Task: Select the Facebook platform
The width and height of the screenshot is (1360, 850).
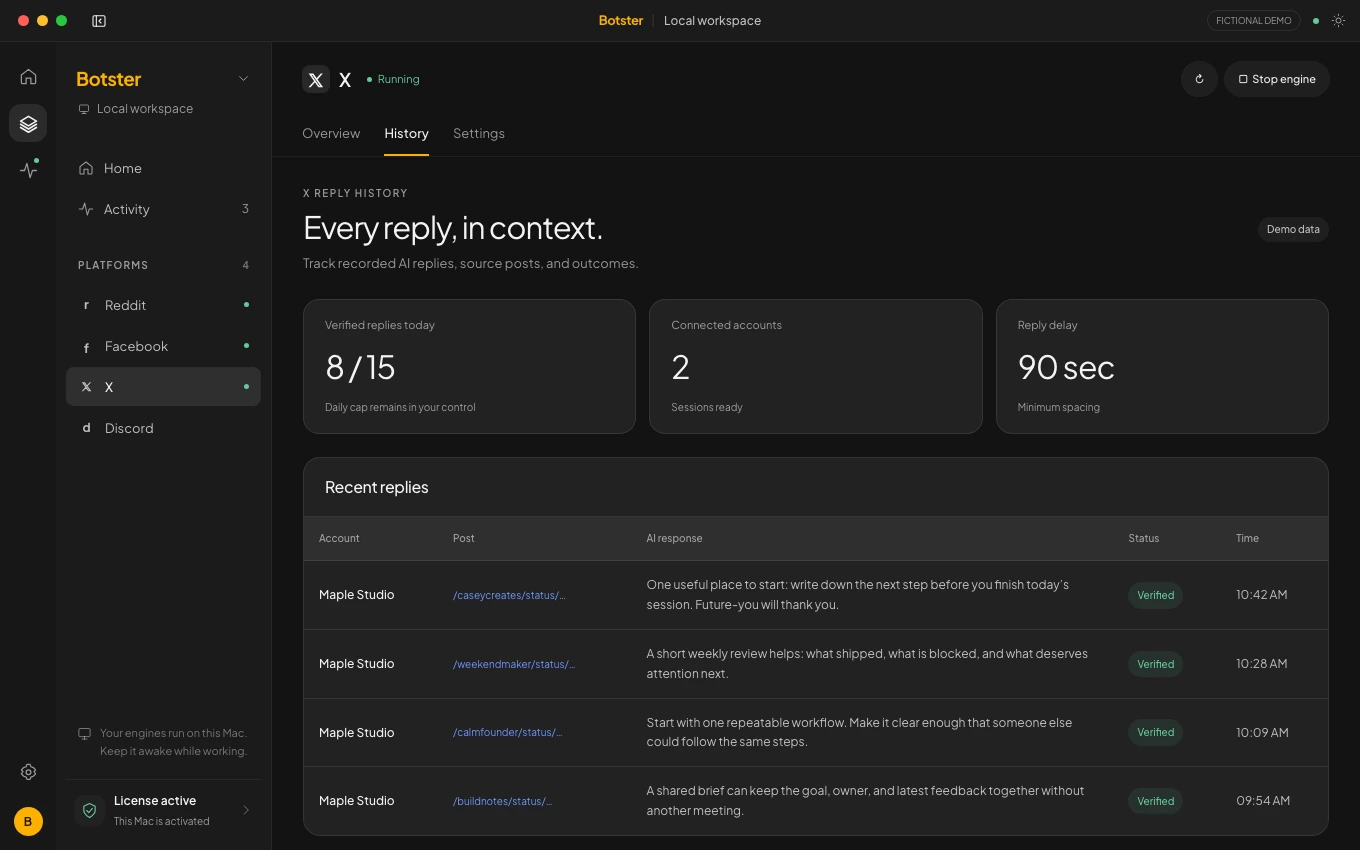Action: click(x=163, y=346)
